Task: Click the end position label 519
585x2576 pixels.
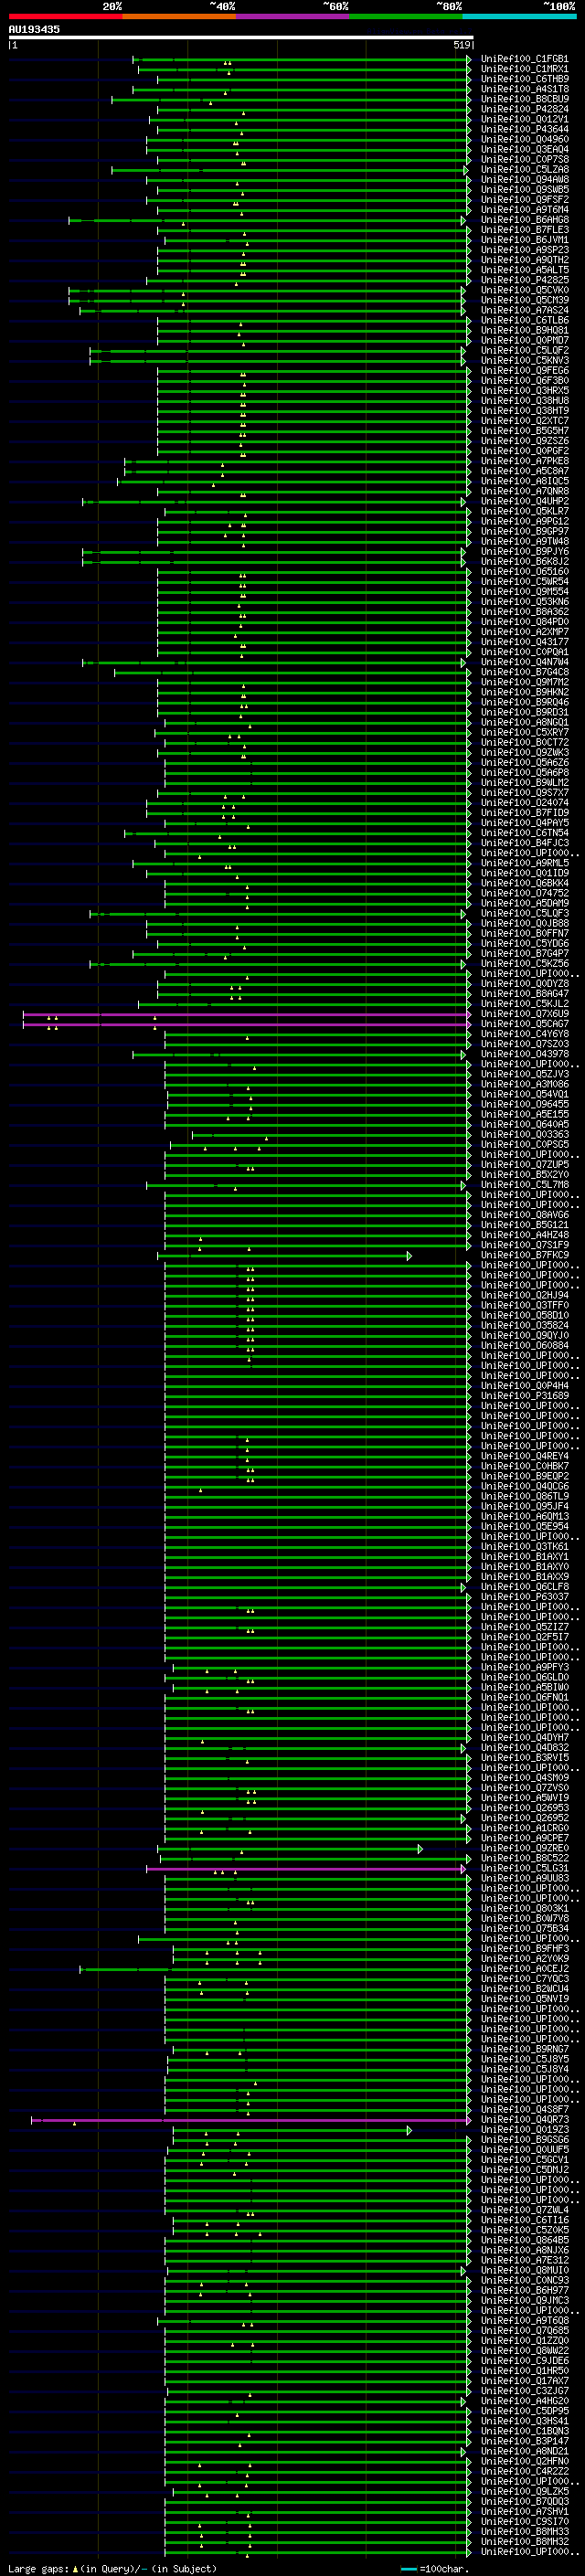Action: click(x=461, y=45)
